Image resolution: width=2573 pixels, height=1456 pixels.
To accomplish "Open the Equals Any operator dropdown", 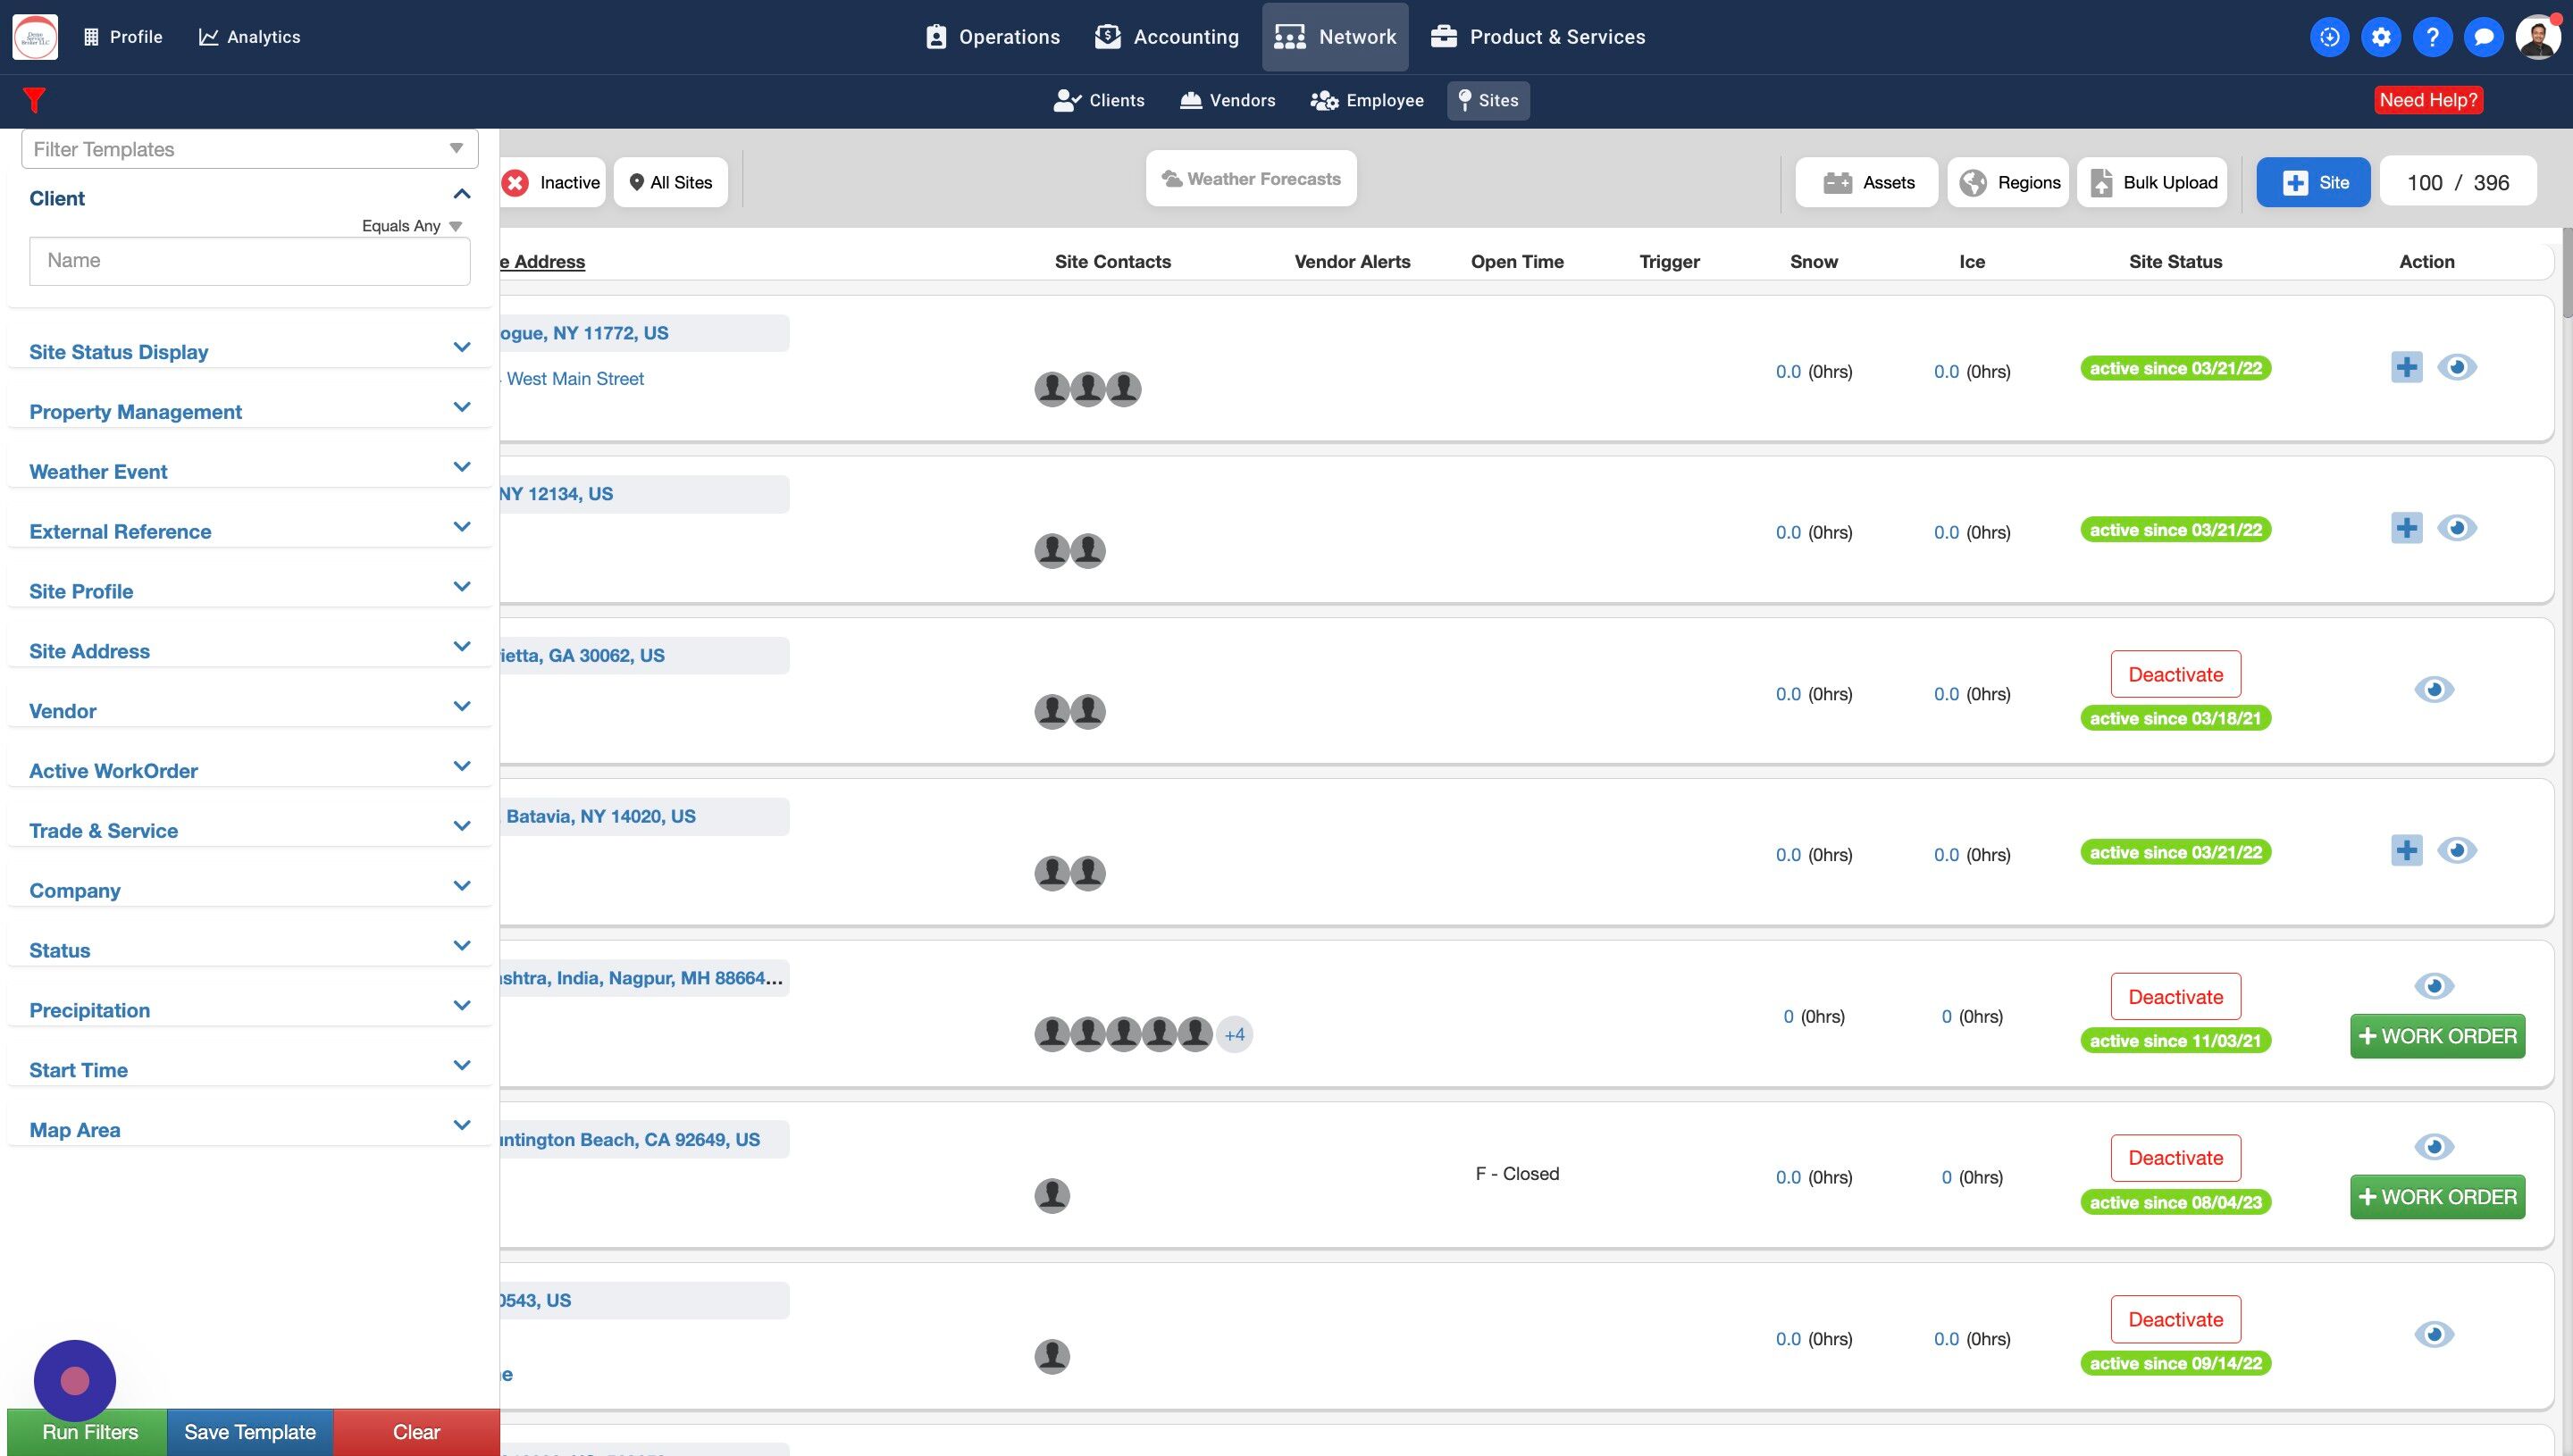I will point(412,226).
